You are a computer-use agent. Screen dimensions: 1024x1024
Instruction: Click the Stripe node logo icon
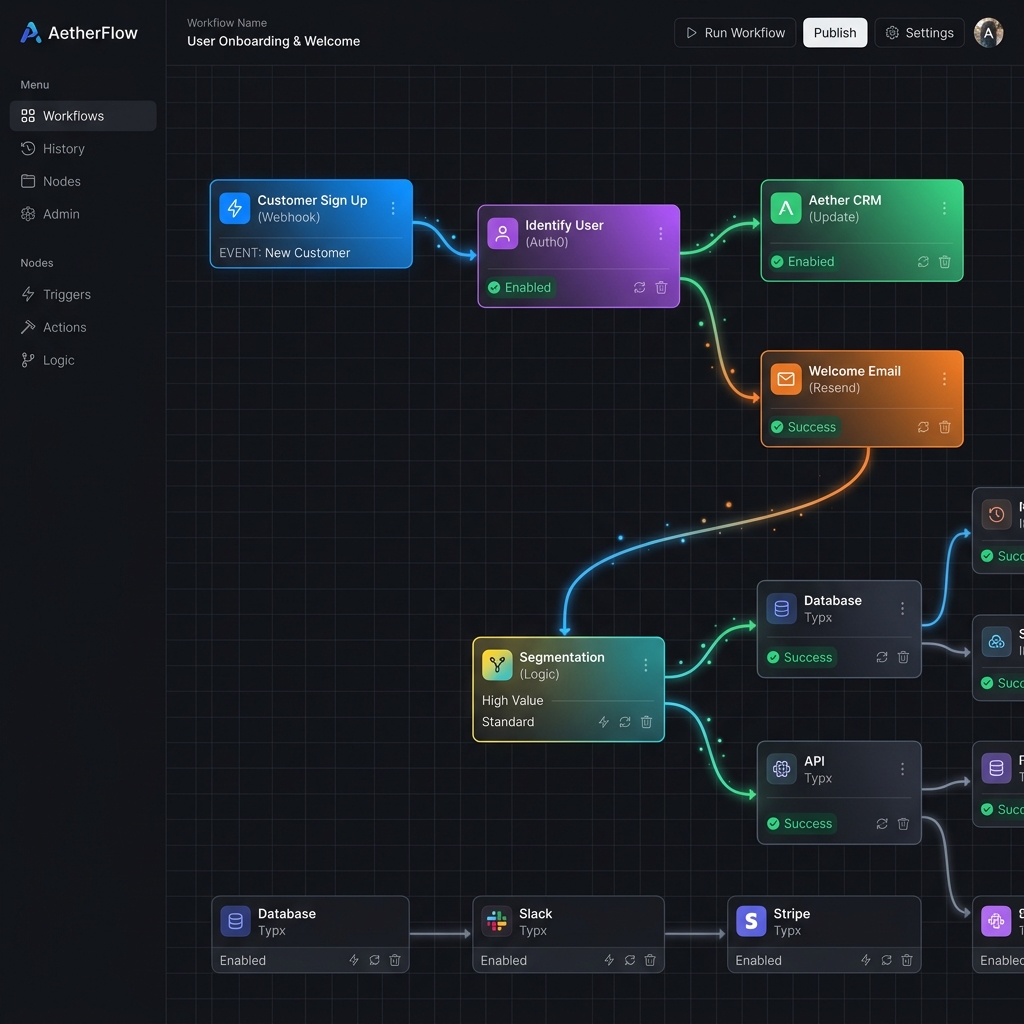point(751,921)
